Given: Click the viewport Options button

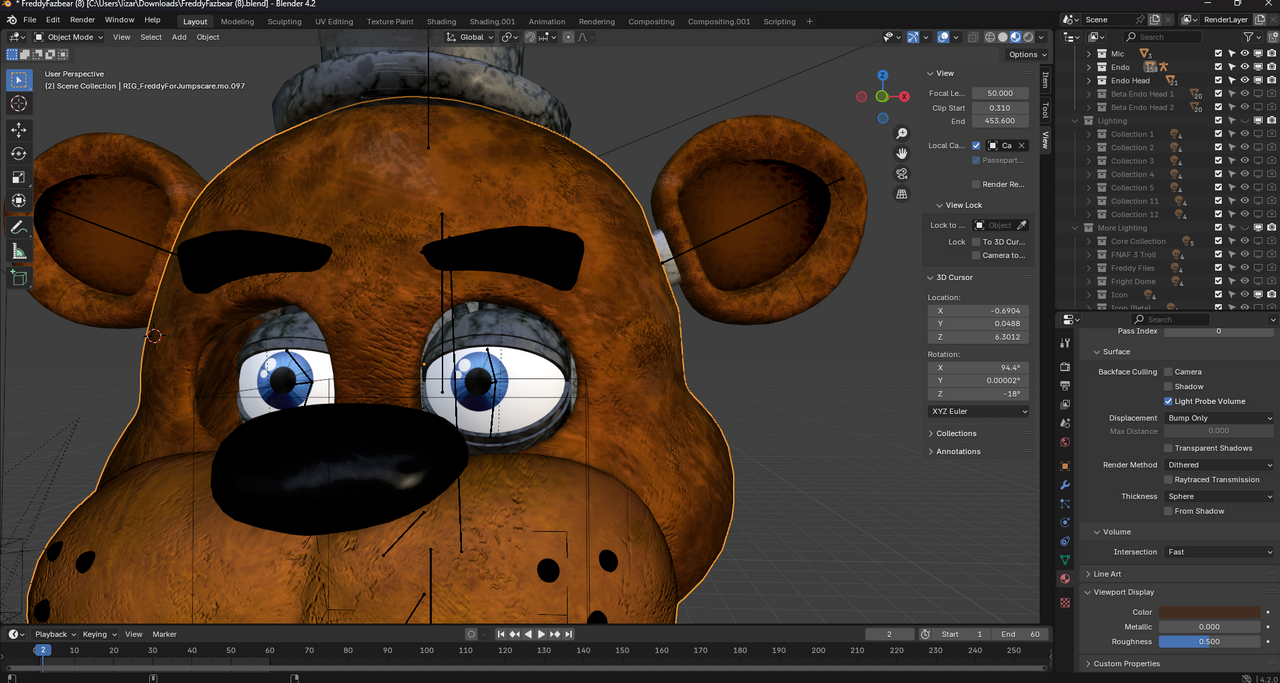Looking at the screenshot, I should (1026, 55).
